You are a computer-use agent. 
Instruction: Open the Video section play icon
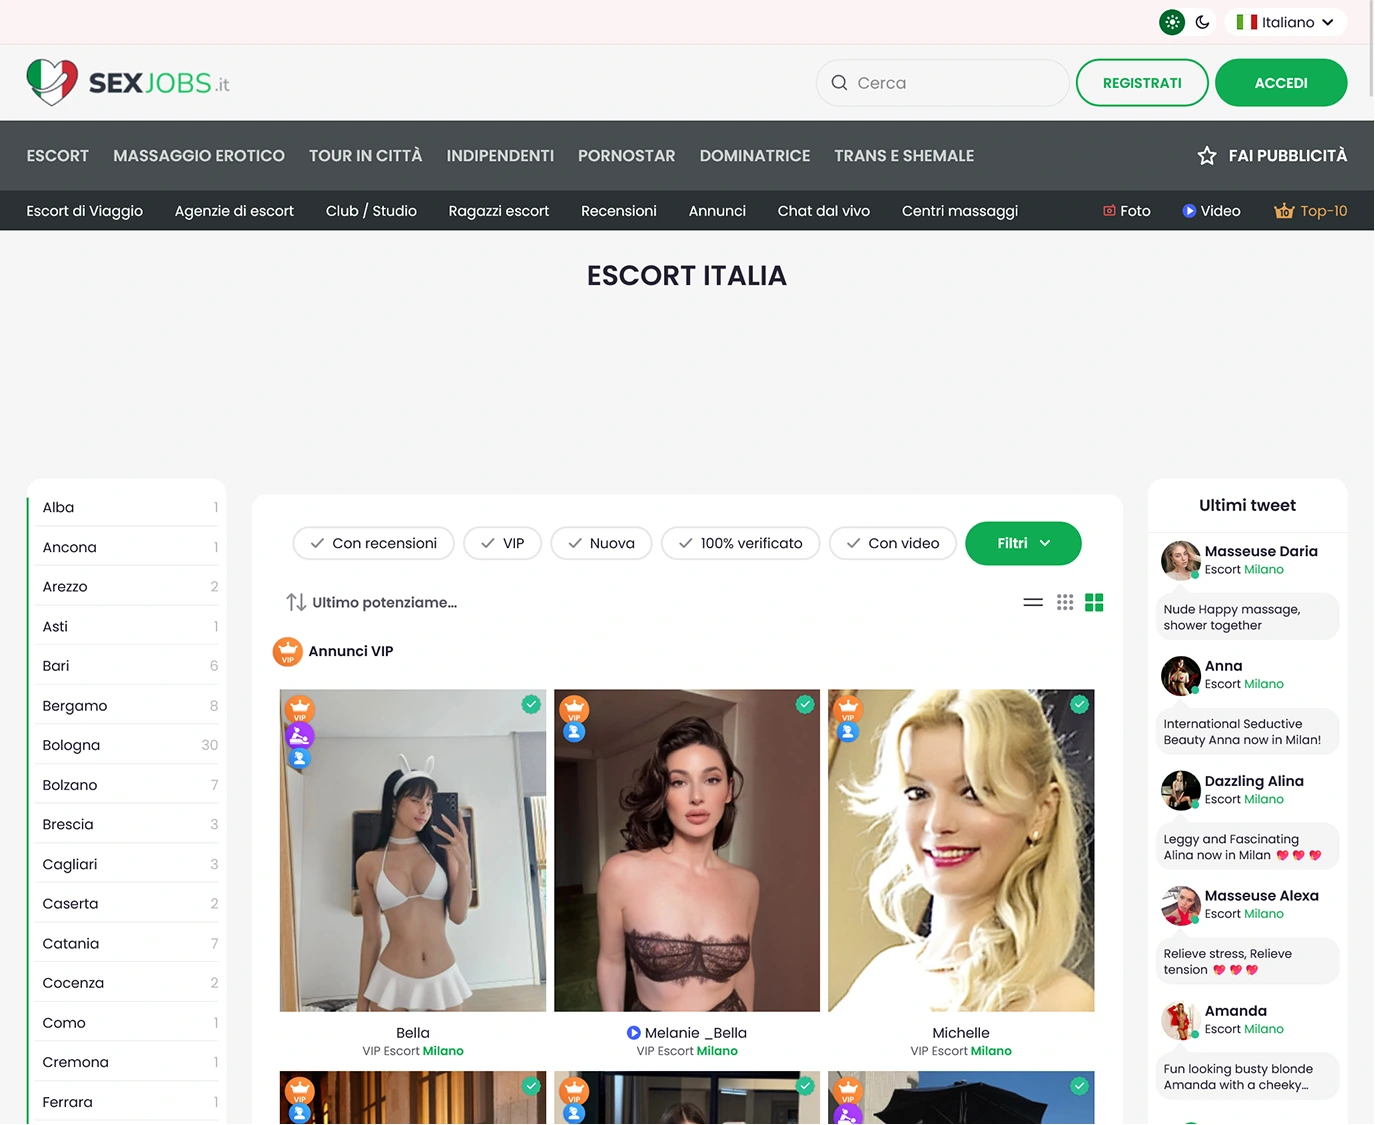(1189, 211)
